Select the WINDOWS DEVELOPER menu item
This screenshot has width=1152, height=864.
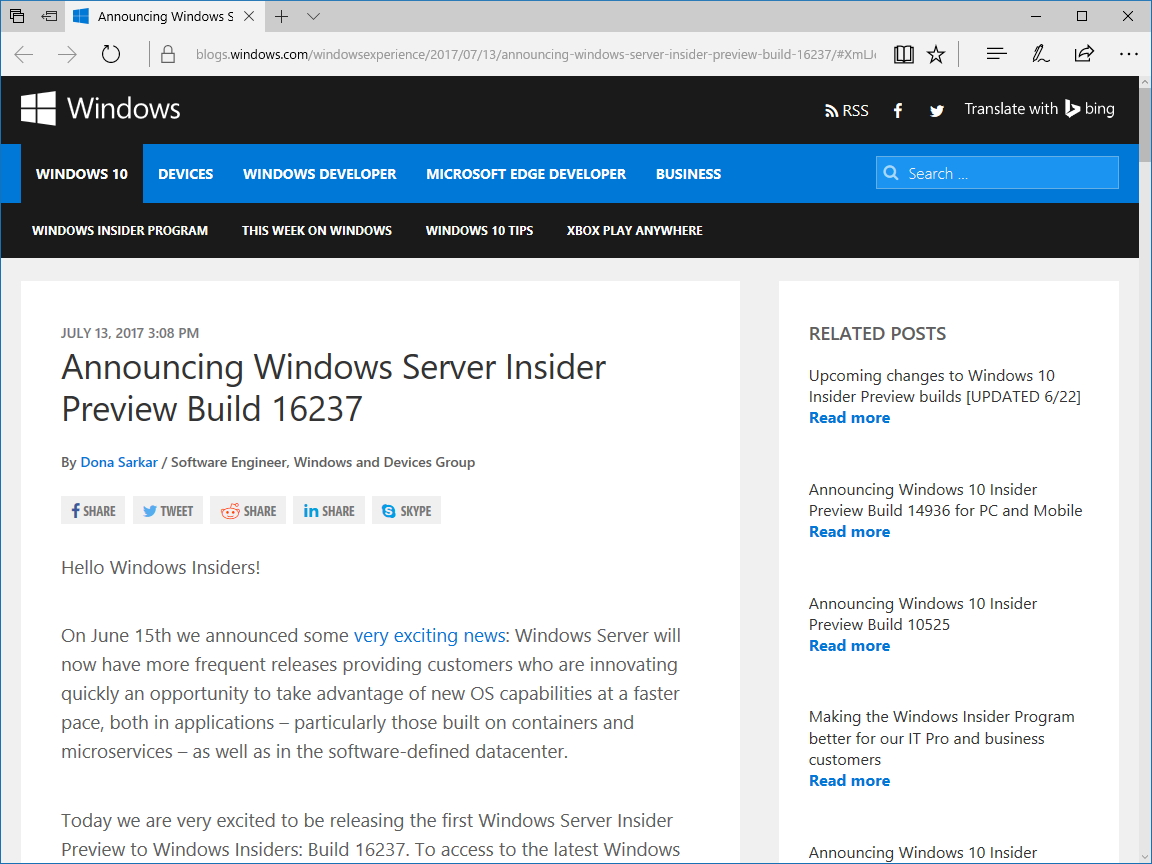pyautogui.click(x=319, y=173)
